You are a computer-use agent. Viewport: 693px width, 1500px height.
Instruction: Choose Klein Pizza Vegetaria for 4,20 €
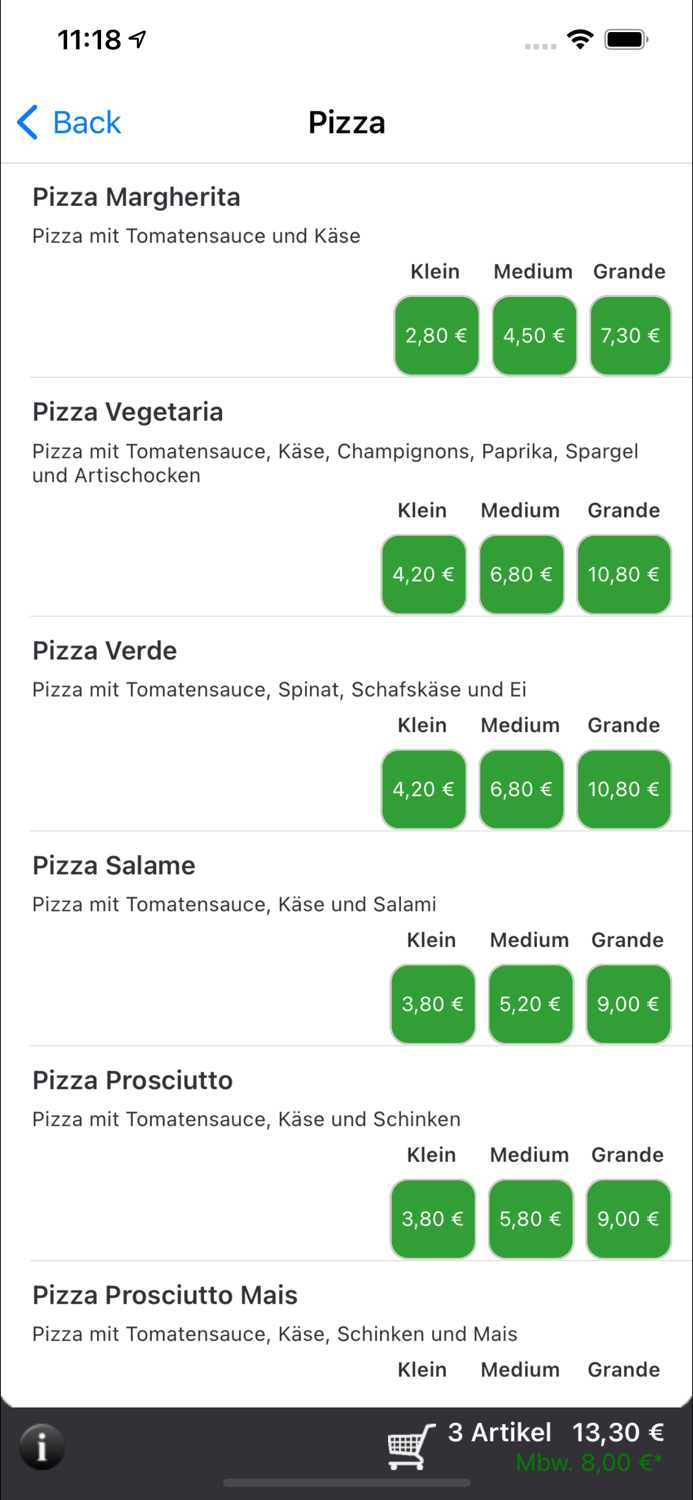[x=423, y=574]
